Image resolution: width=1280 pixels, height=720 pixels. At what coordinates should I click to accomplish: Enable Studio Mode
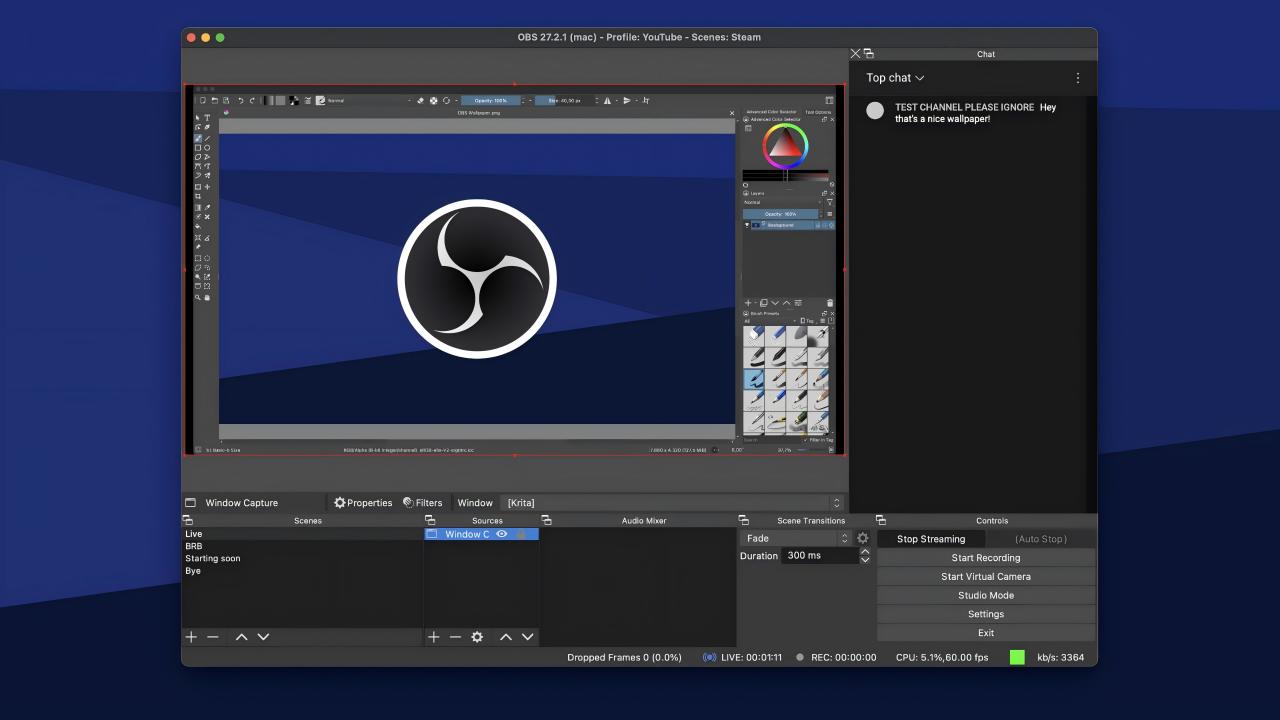point(986,595)
